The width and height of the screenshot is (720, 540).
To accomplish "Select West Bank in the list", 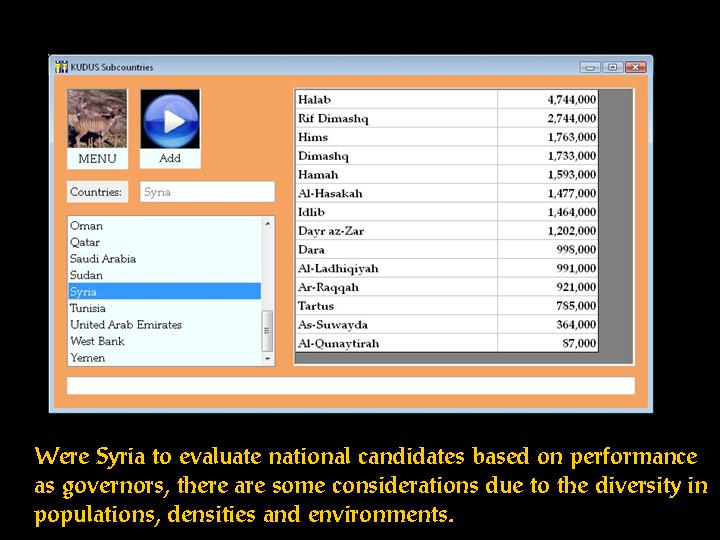I will (x=97, y=341).
